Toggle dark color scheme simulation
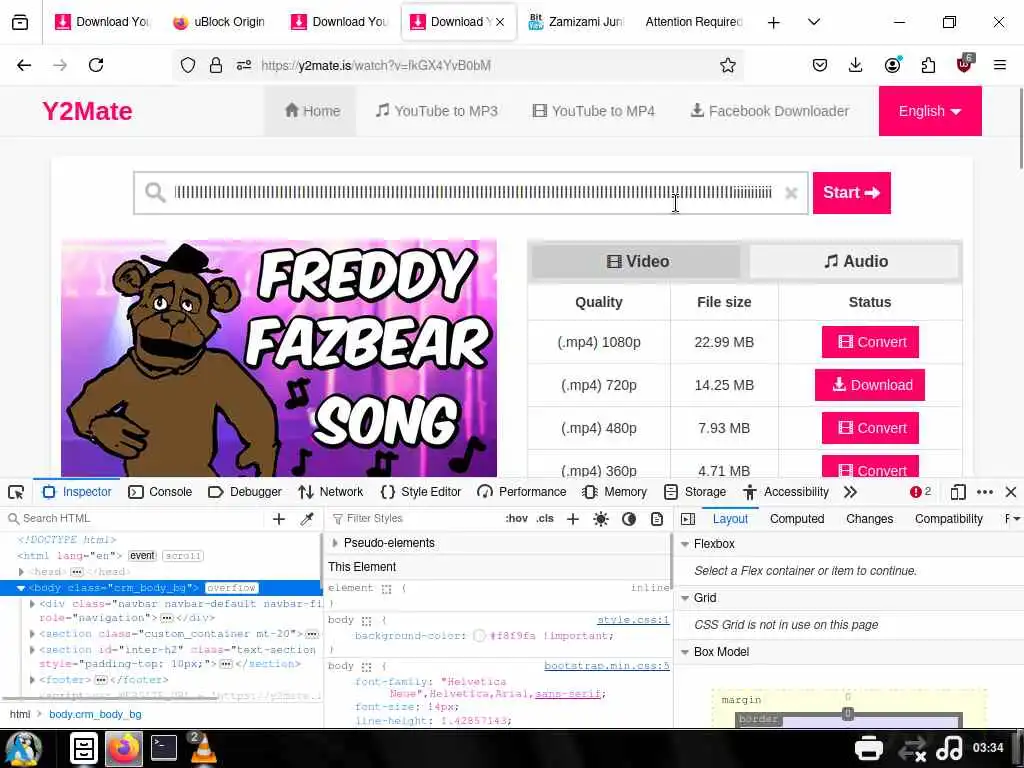 [x=629, y=519]
